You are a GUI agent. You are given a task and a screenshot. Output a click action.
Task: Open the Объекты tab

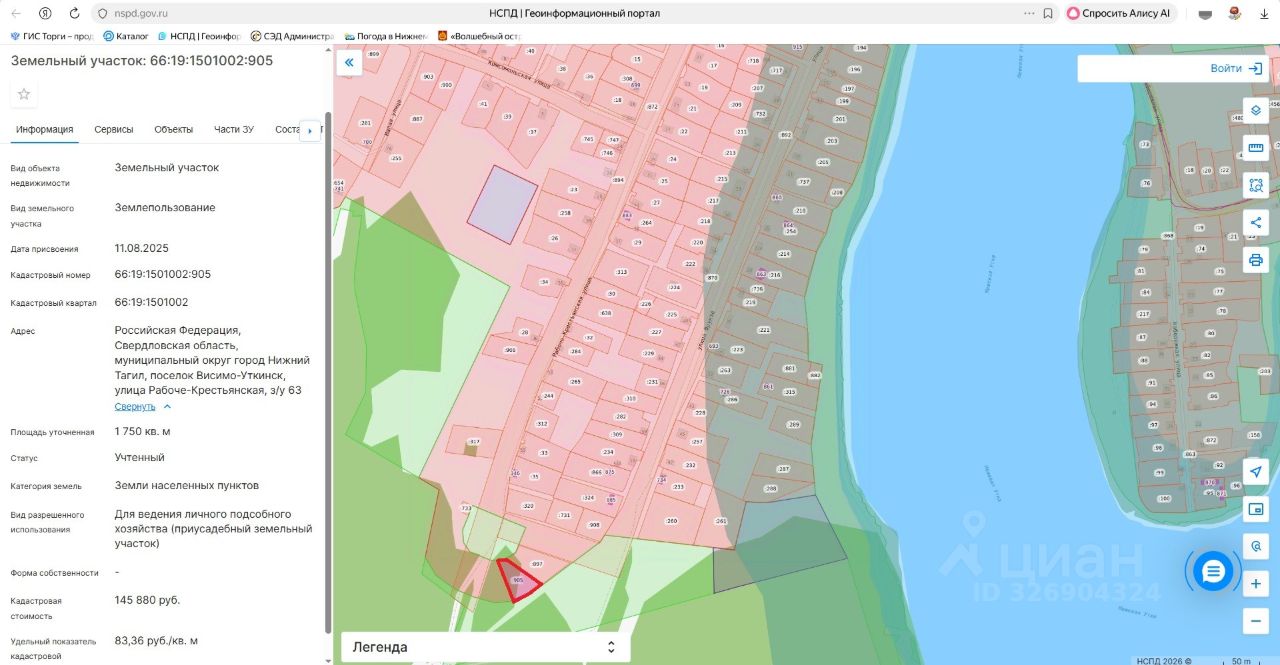click(174, 129)
